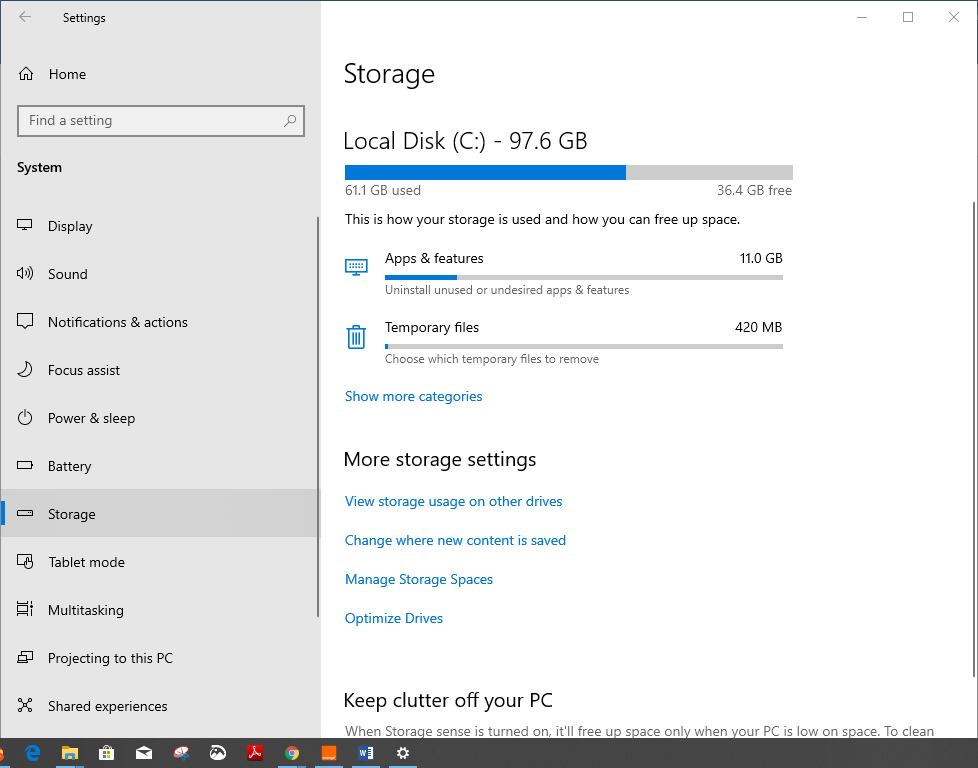Viewport: 978px width, 768px height.
Task: Click View storage usage on other drives
Action: (453, 502)
